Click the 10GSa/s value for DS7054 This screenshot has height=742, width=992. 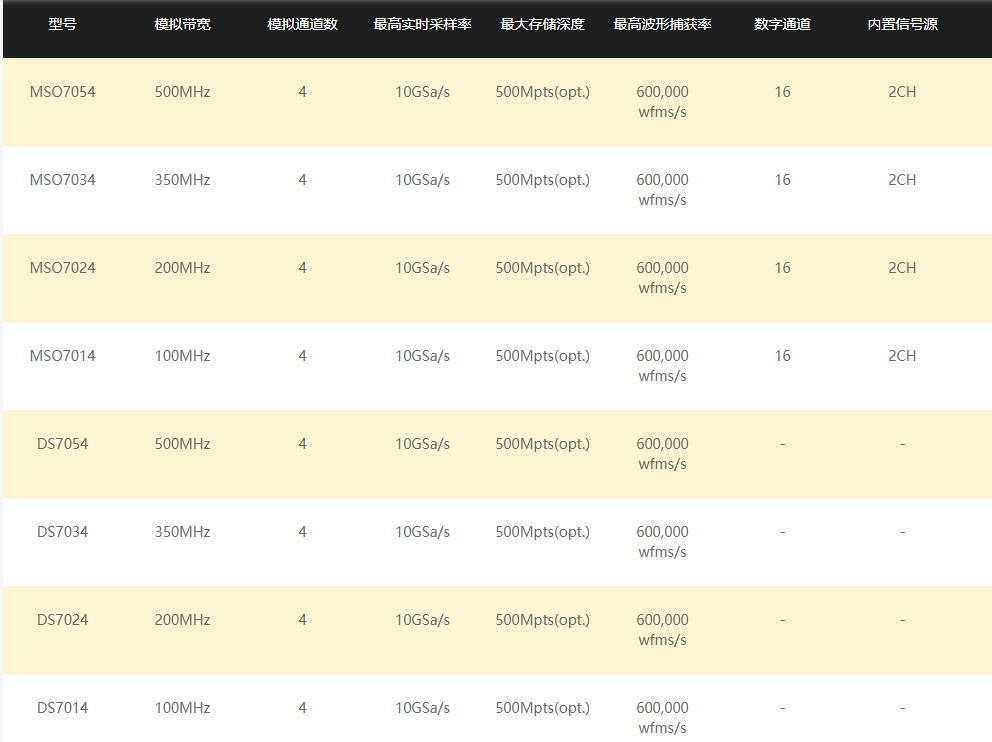(x=423, y=443)
